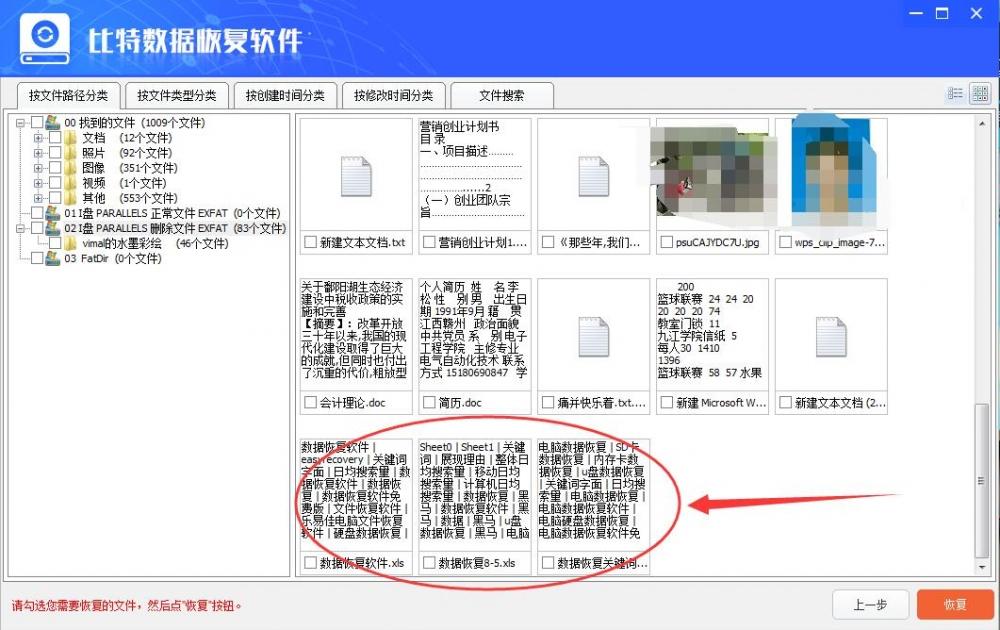This screenshot has width=1000, height=630.
Task: Check the 数据恢复软件.xls checkbox
Action: [x=310, y=563]
